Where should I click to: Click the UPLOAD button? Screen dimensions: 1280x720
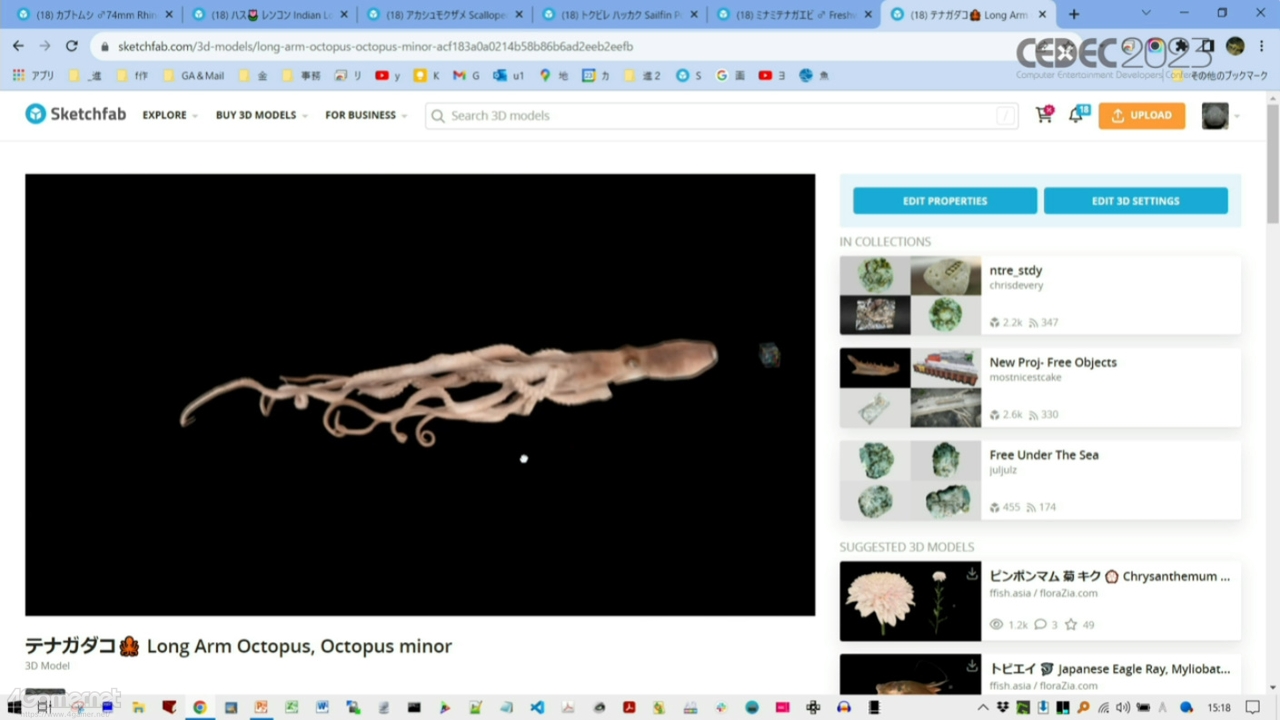(1142, 116)
